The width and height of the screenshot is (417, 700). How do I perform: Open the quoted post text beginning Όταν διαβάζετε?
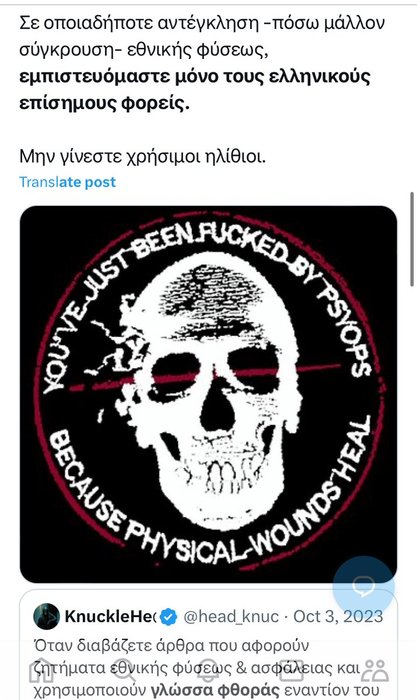(205, 668)
